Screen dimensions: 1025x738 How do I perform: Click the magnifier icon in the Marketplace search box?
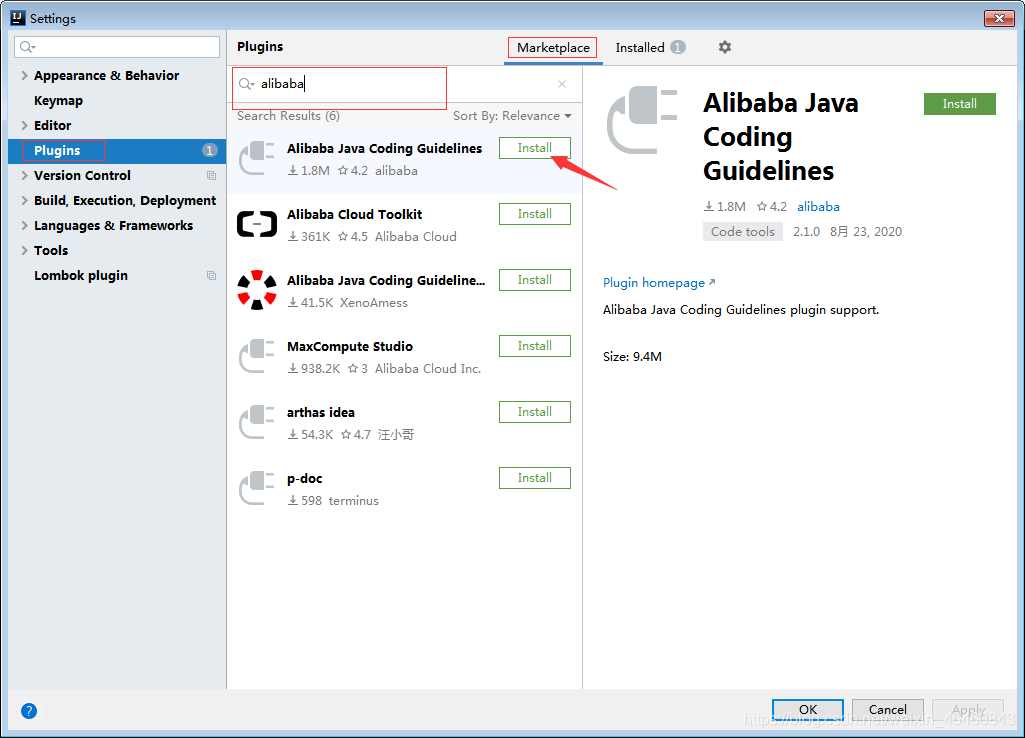point(248,84)
